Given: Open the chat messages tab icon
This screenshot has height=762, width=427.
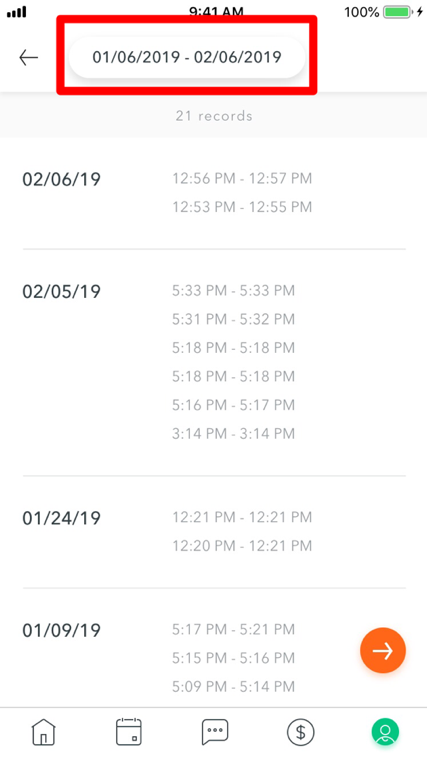Looking at the screenshot, I should pyautogui.click(x=215, y=732).
